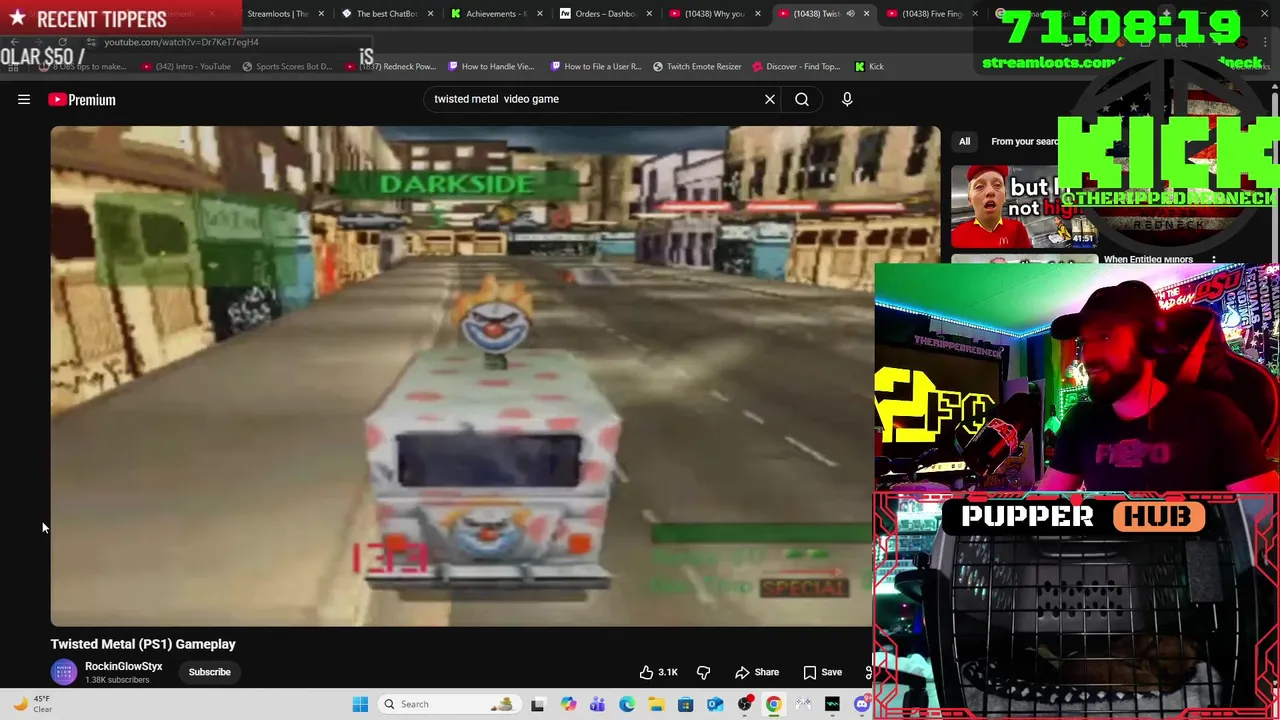The height and width of the screenshot is (720, 1280).
Task: Open the options menu for When Entitled Minors
Action: point(1214,260)
